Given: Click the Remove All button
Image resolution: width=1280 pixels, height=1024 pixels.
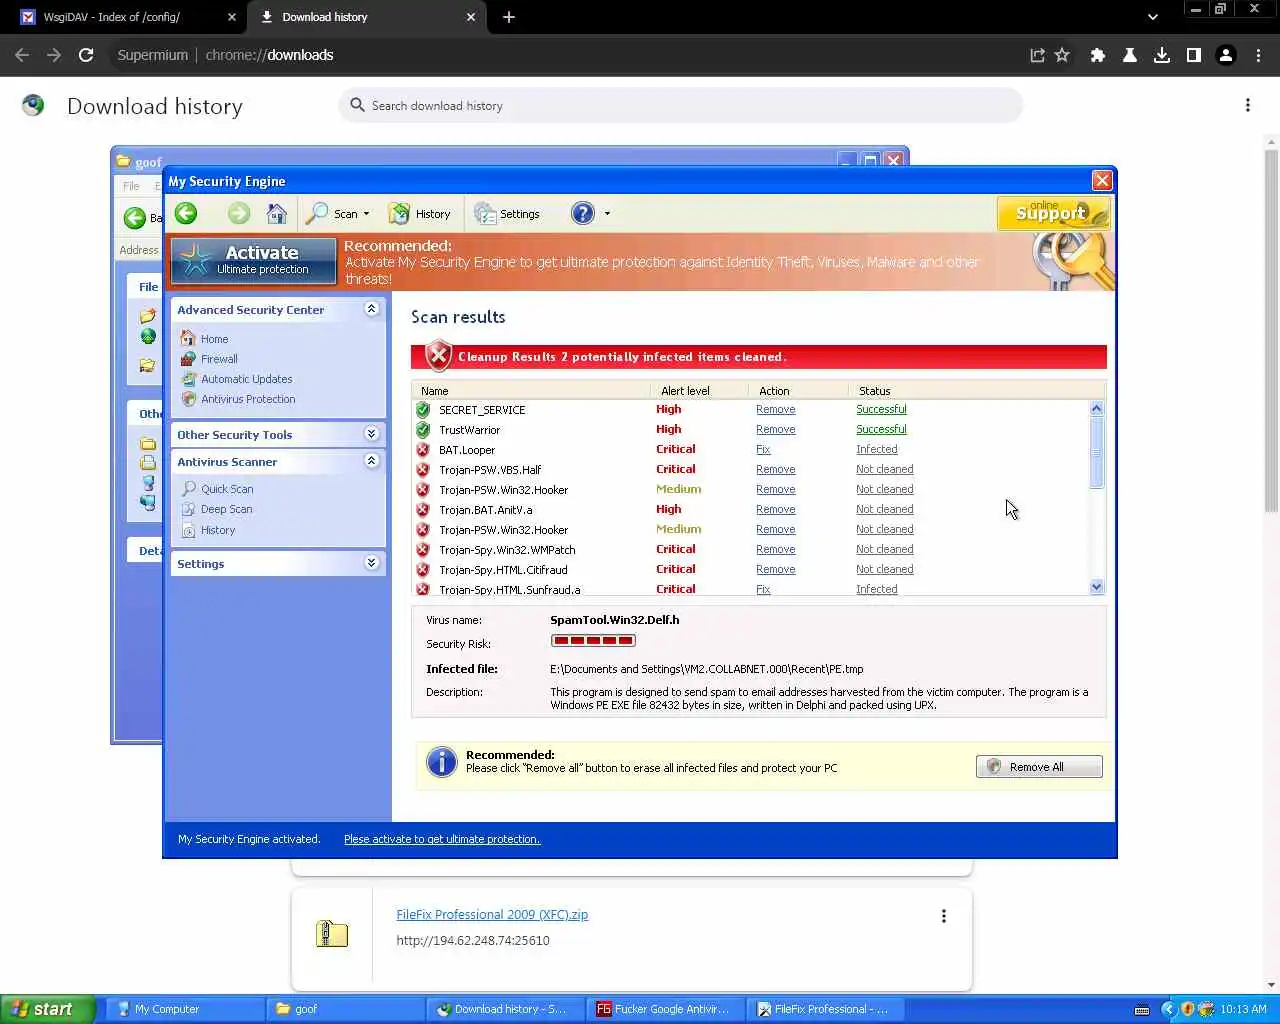Looking at the screenshot, I should point(1039,767).
